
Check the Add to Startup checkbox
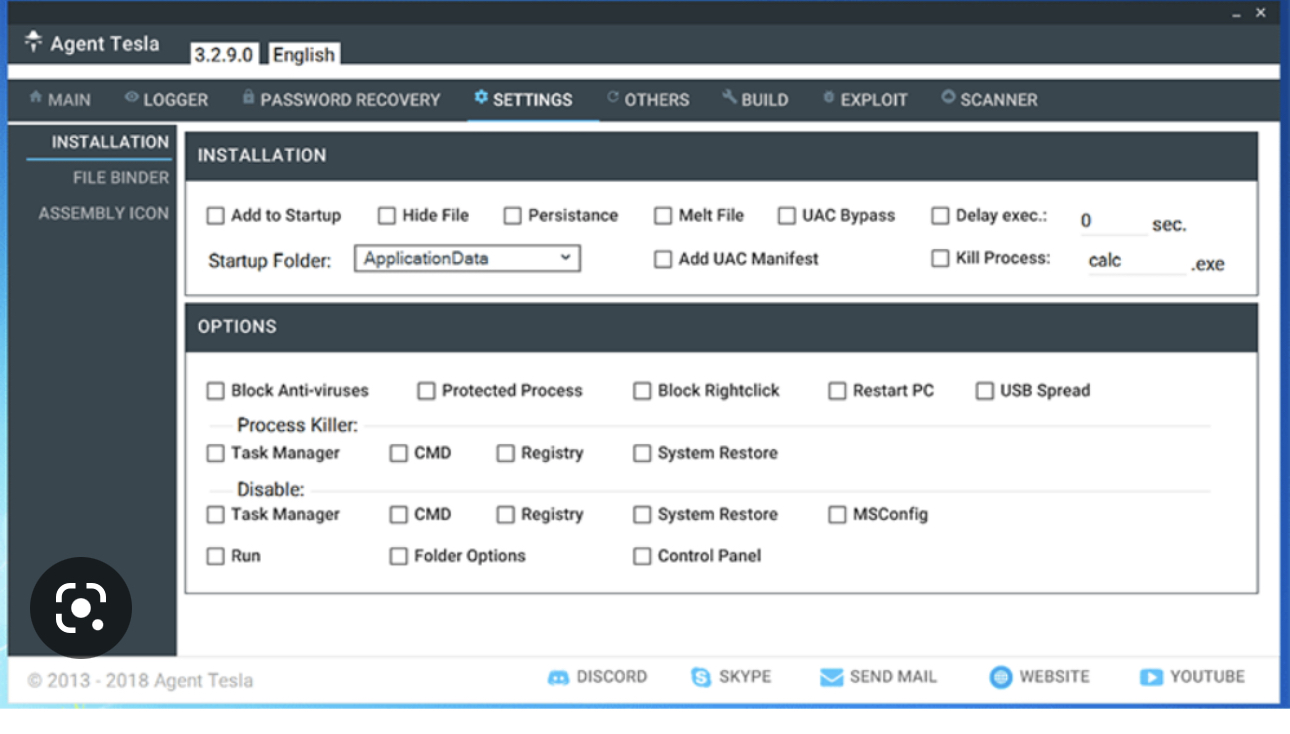pyautogui.click(x=215, y=216)
